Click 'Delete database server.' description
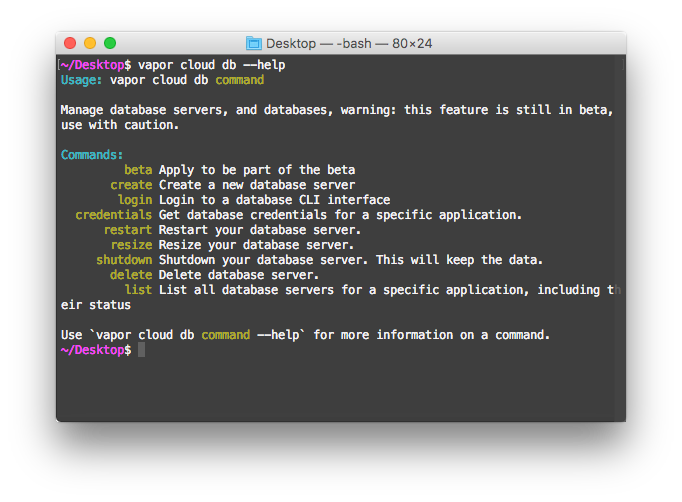Screen dimensions: 682x502 click(x=239, y=275)
